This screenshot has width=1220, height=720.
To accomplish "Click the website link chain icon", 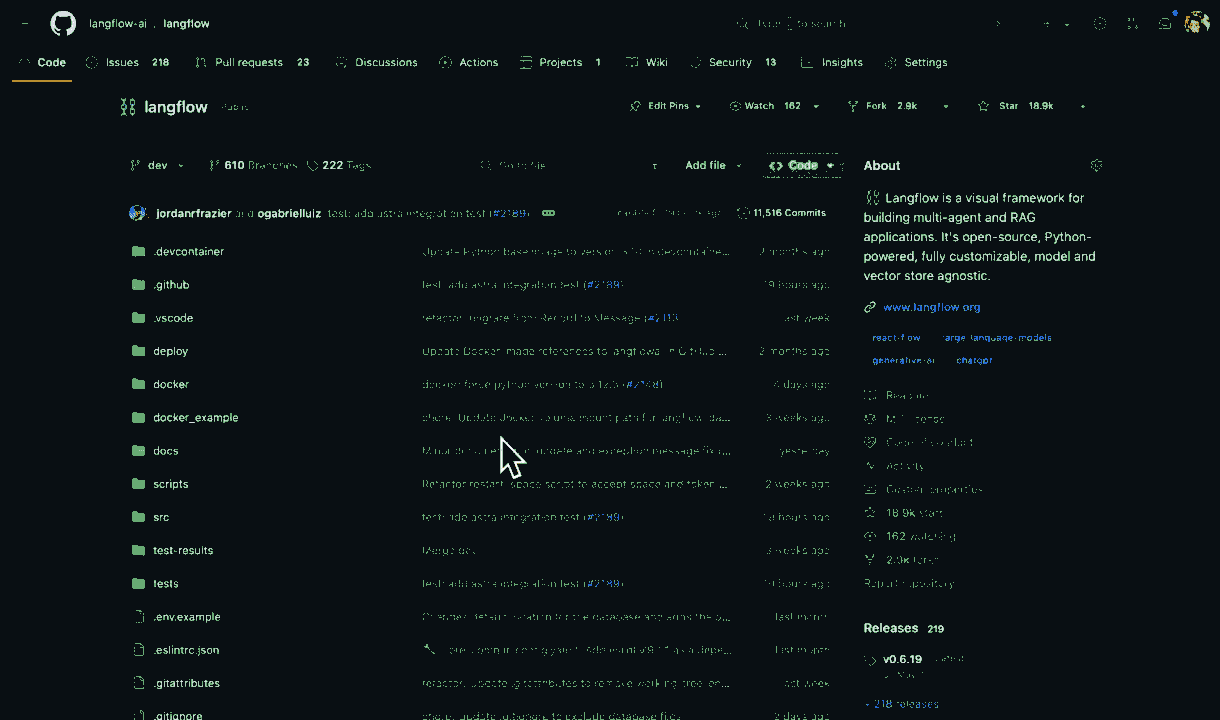I will [x=871, y=307].
